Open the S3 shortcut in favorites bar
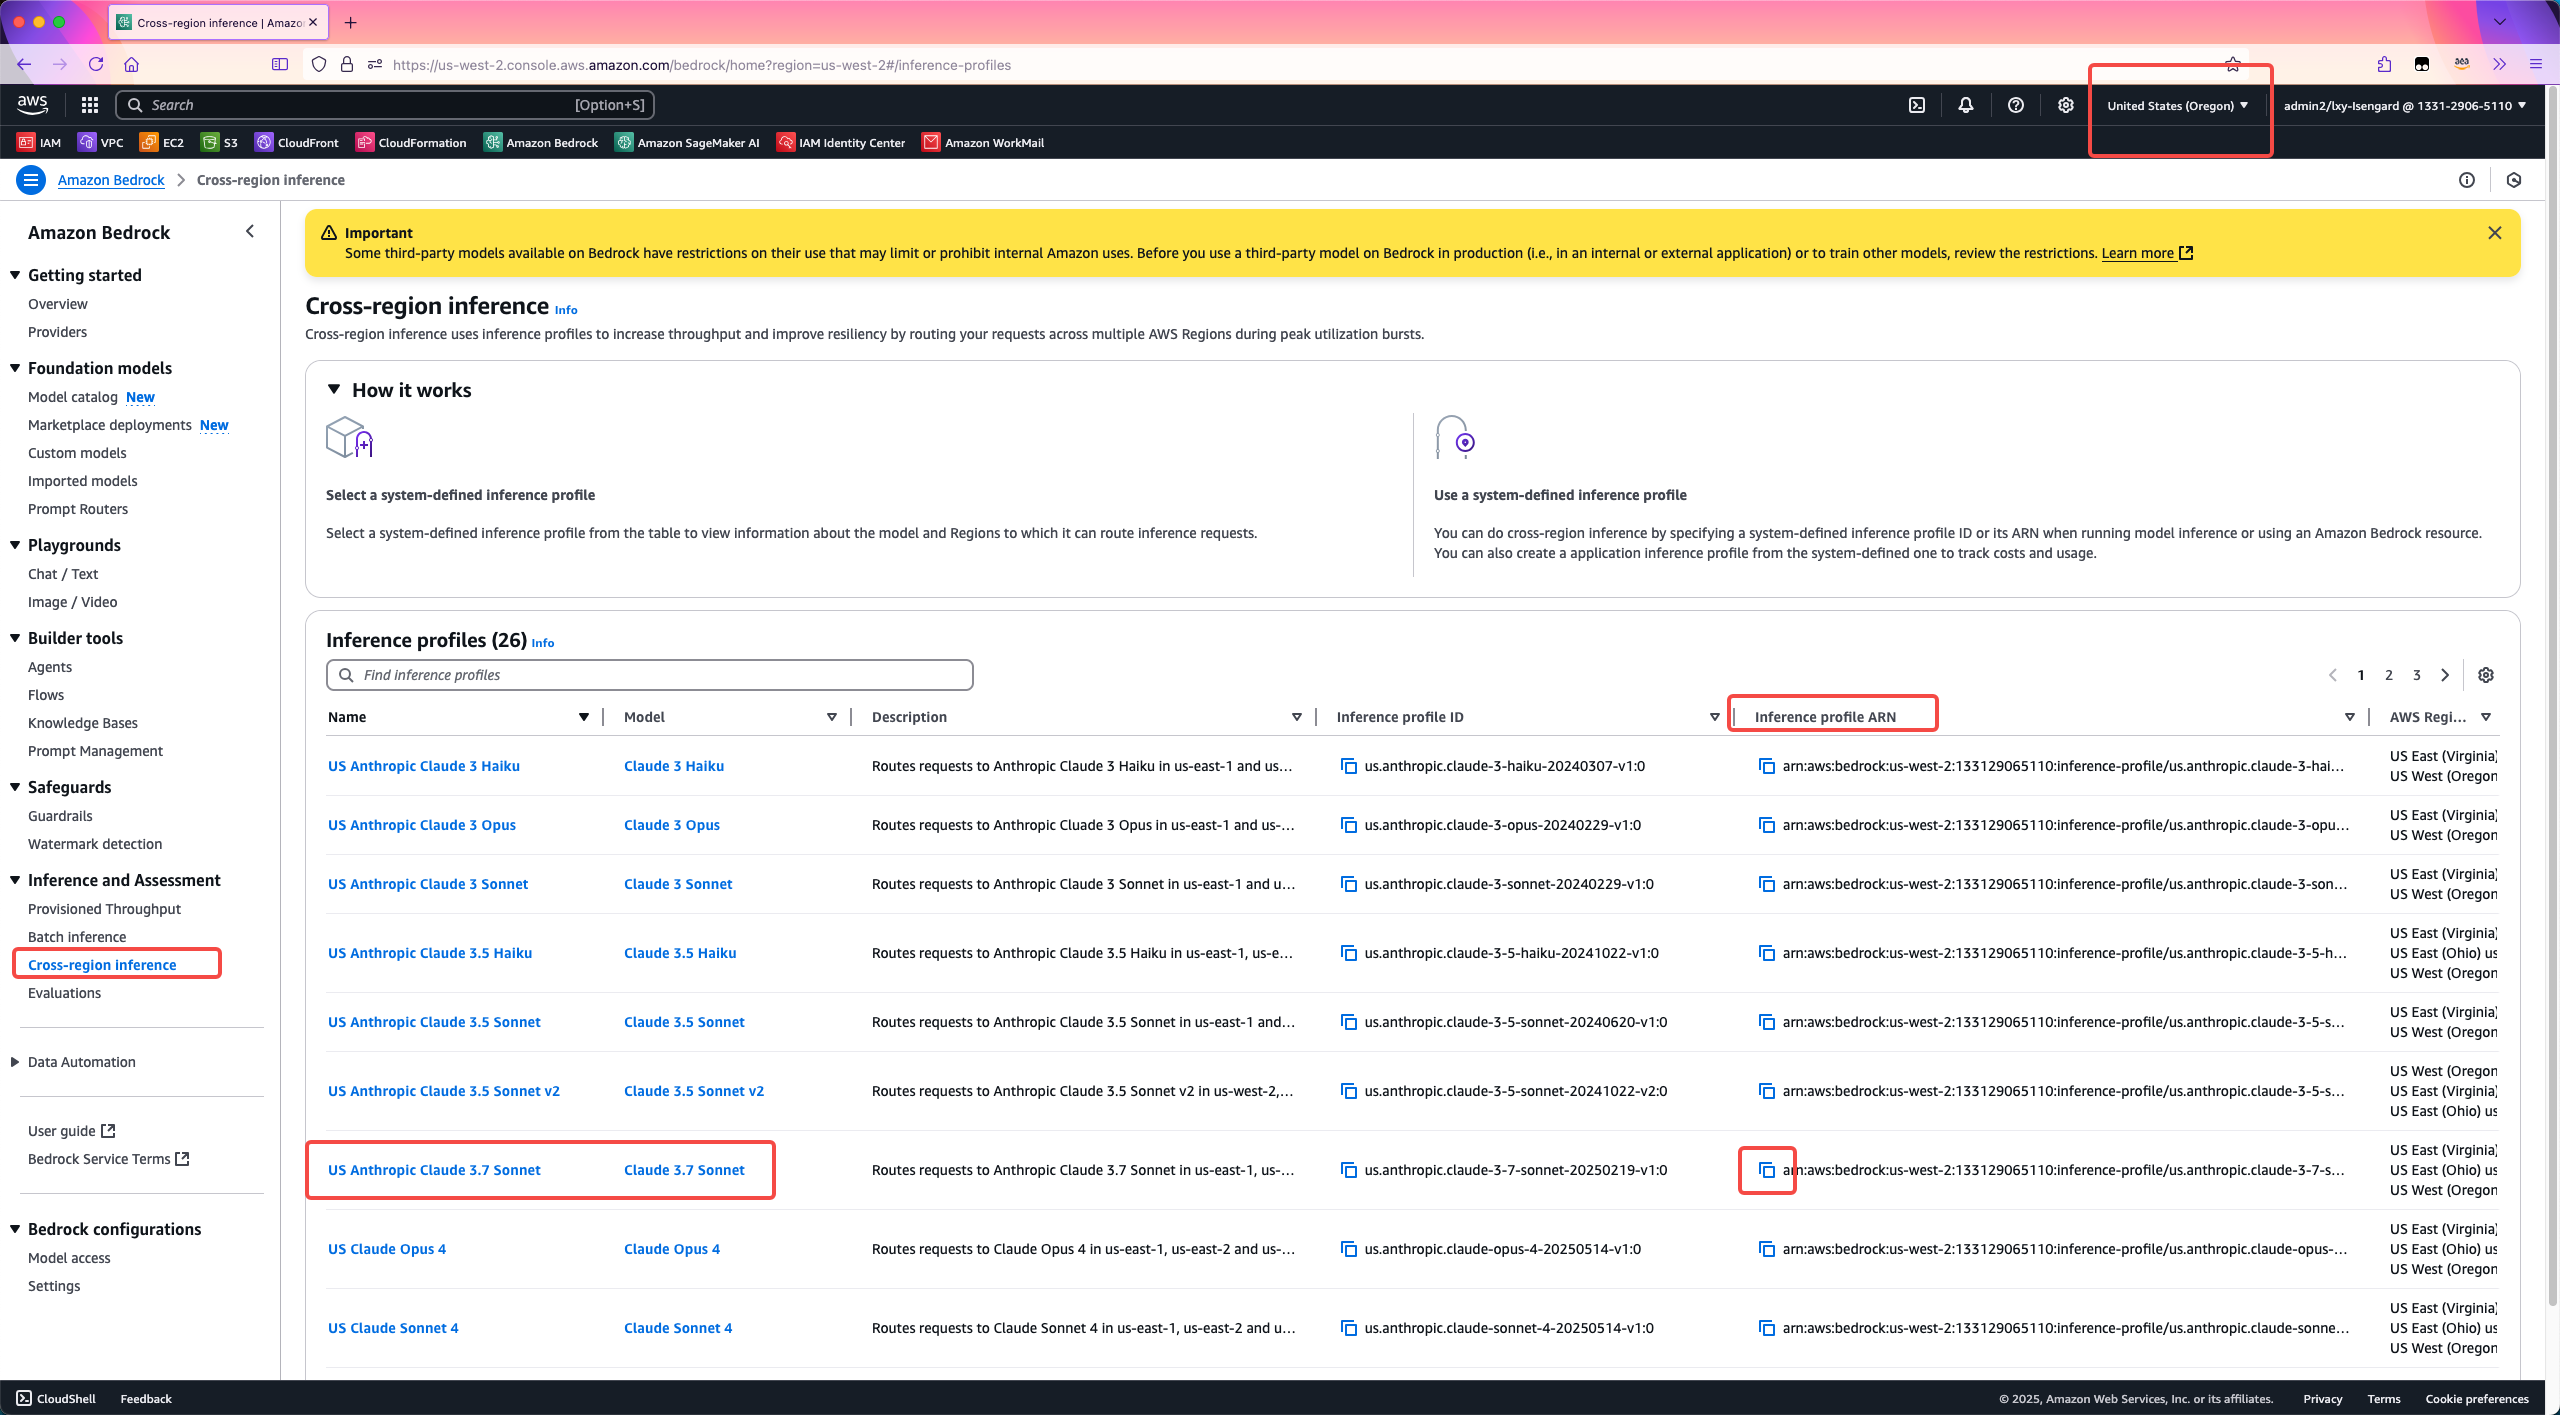 tap(219, 142)
